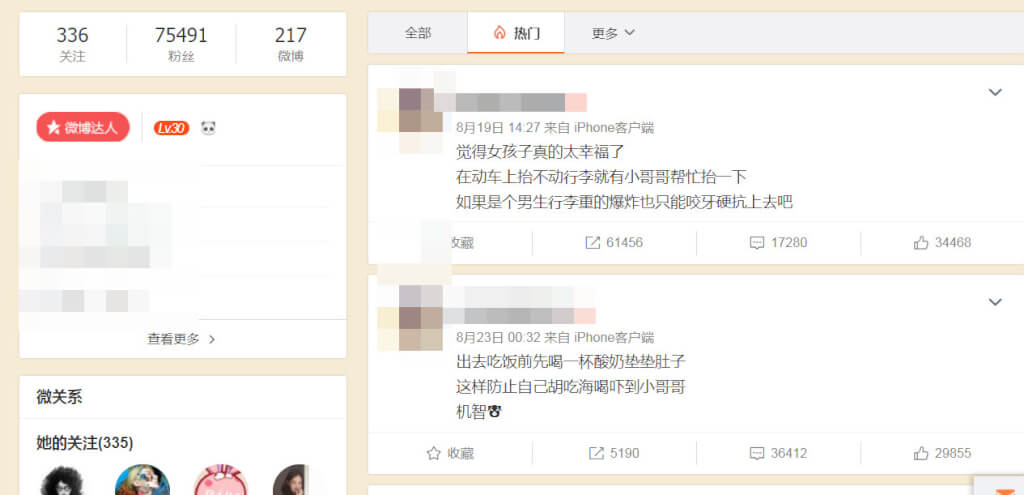1024x495 pixels.
Task: Switch to the 全部 tab
Action: click(x=418, y=33)
